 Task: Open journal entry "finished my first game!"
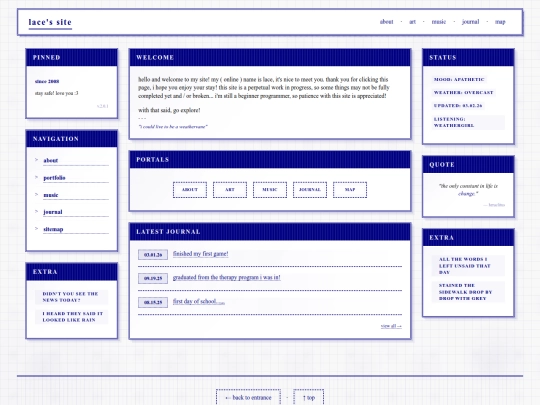coord(200,254)
